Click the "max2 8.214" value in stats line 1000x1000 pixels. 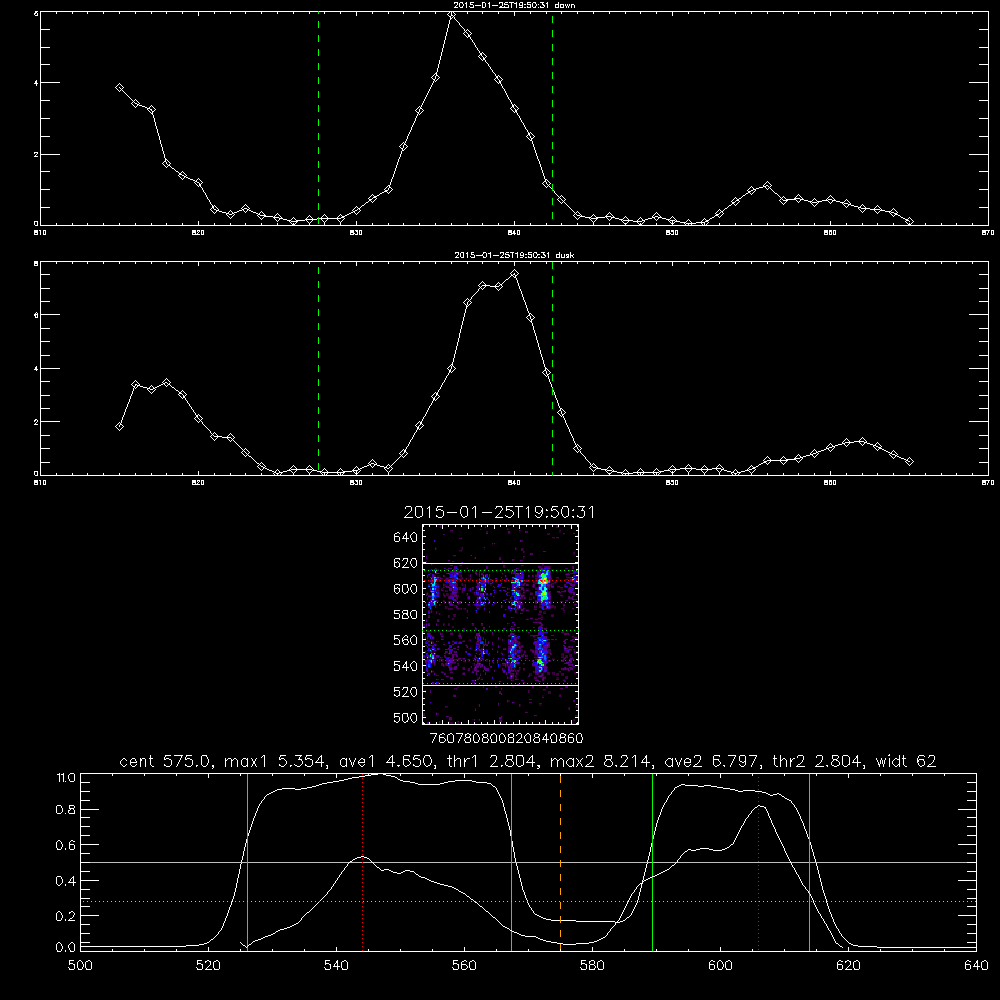pyautogui.click(x=601, y=761)
